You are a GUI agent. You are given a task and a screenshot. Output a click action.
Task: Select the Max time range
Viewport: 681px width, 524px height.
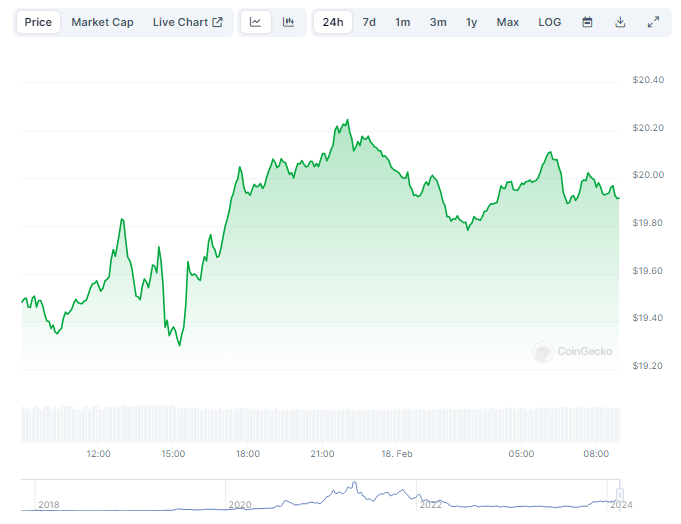click(508, 22)
